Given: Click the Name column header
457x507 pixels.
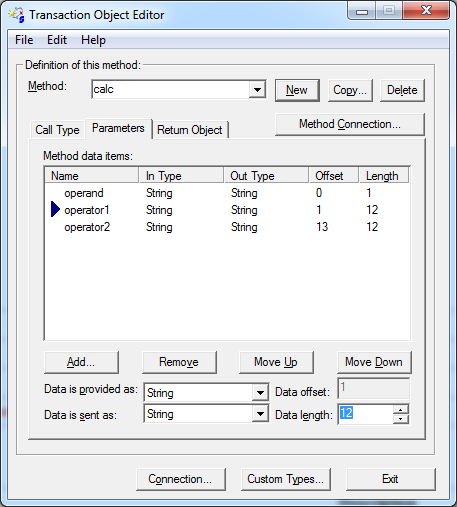Looking at the screenshot, I should [x=92, y=175].
